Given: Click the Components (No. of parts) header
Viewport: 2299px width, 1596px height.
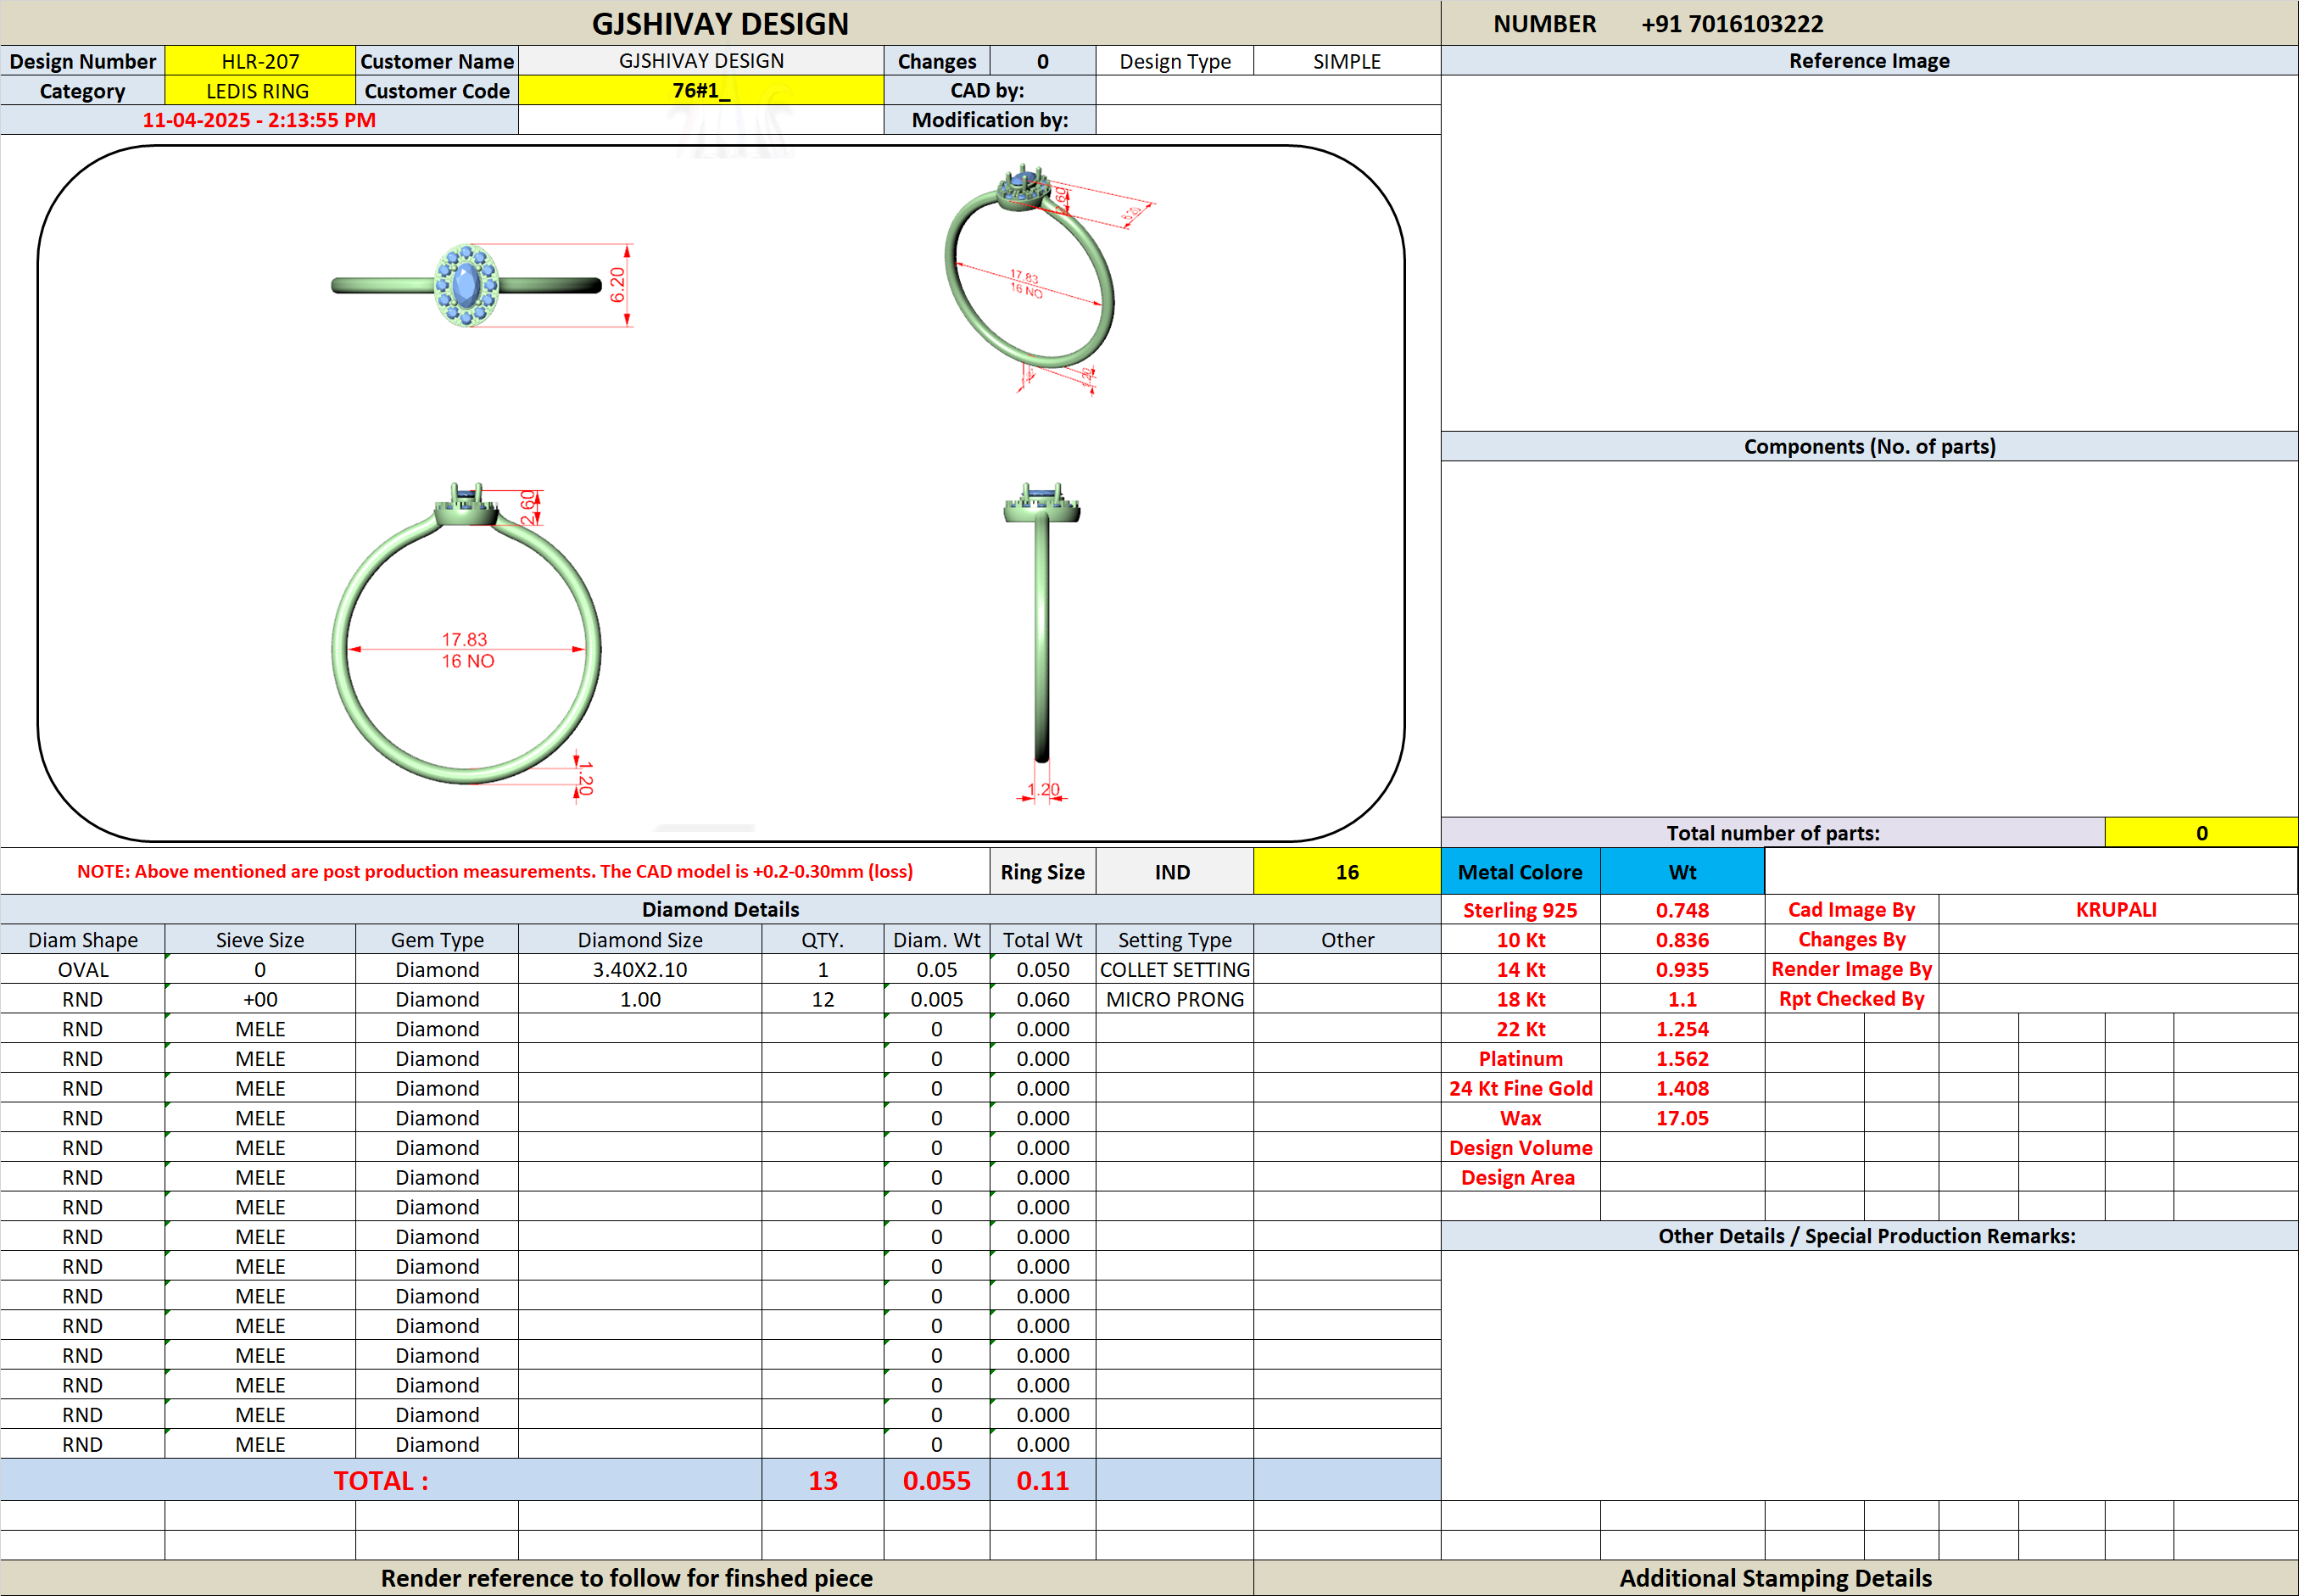Looking at the screenshot, I should coord(1869,446).
